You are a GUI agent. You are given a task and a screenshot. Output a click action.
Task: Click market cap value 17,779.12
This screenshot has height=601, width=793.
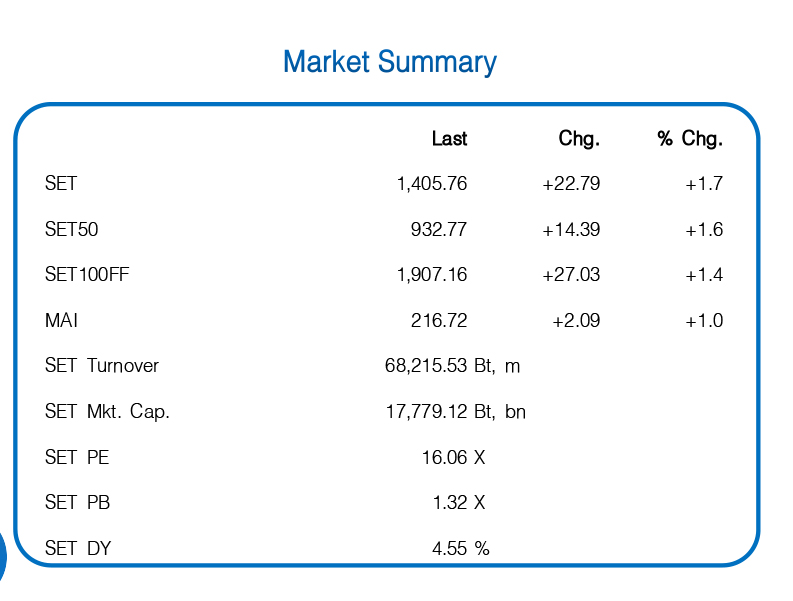coord(427,412)
